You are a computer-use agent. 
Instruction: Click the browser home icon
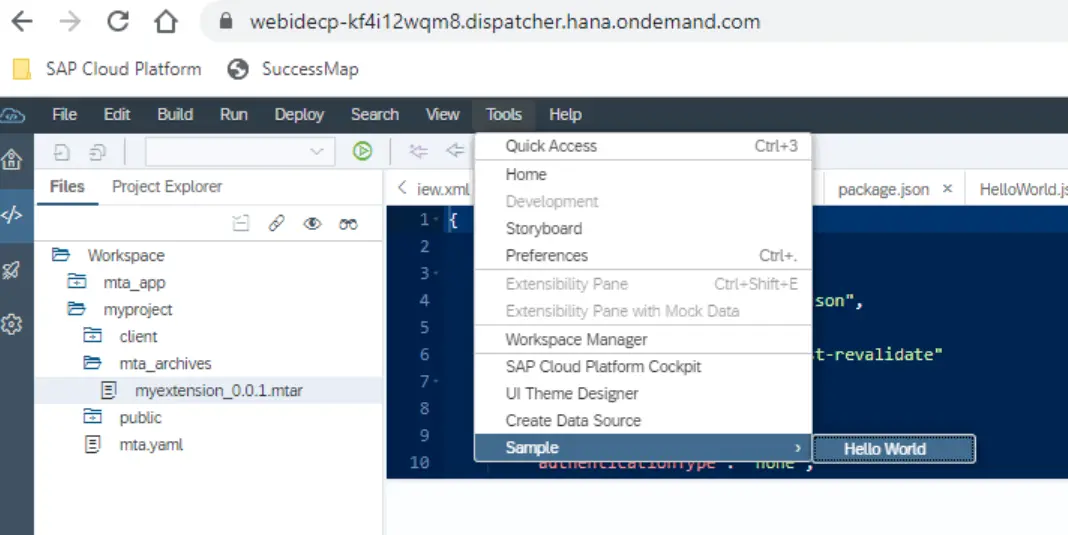166,22
